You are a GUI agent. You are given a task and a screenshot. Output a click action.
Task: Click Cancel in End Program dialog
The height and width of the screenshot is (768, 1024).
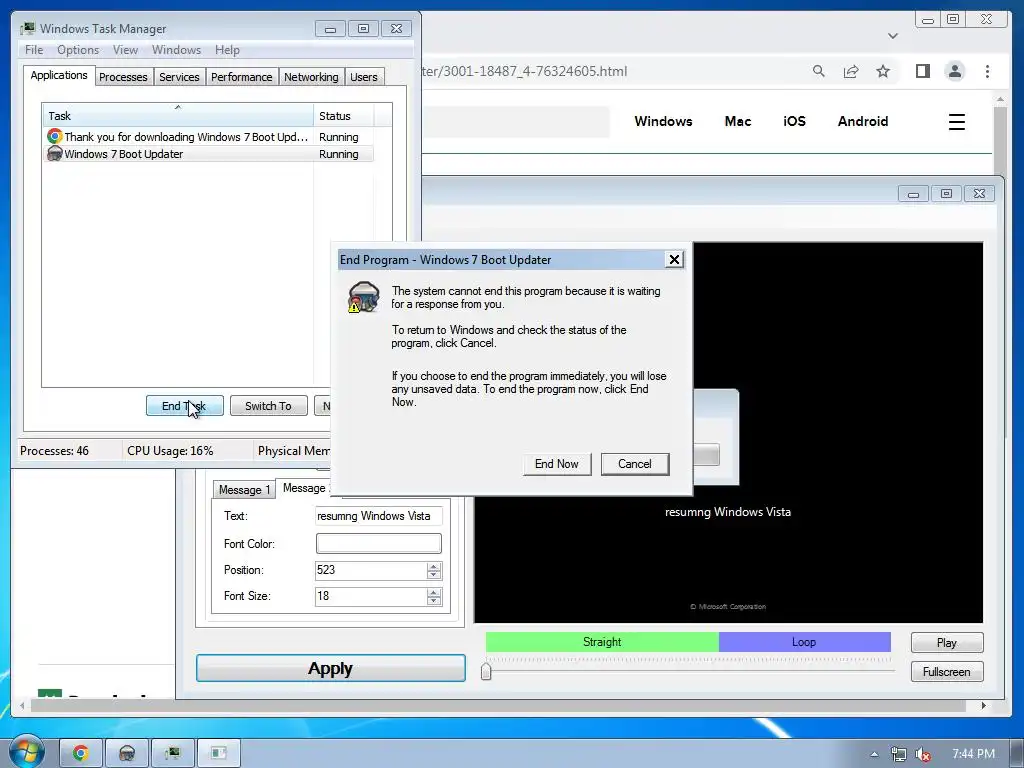[635, 464]
